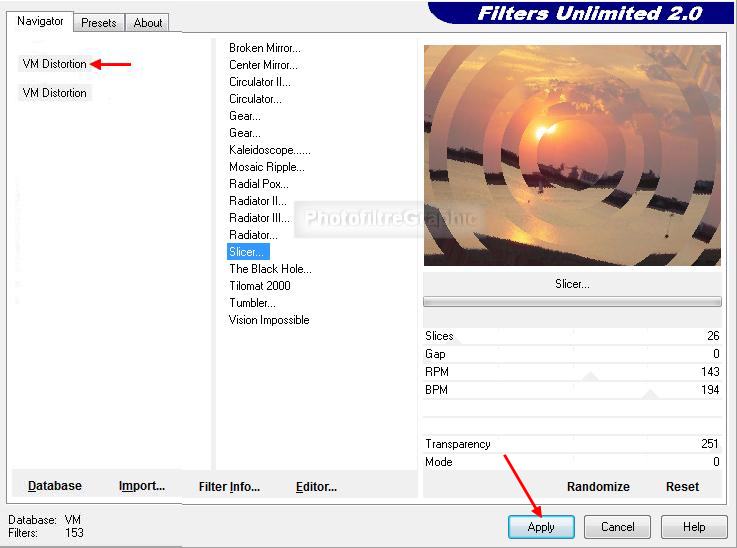Image resolution: width=737 pixels, height=548 pixels.
Task: Randomize the filter settings
Action: [598, 487]
